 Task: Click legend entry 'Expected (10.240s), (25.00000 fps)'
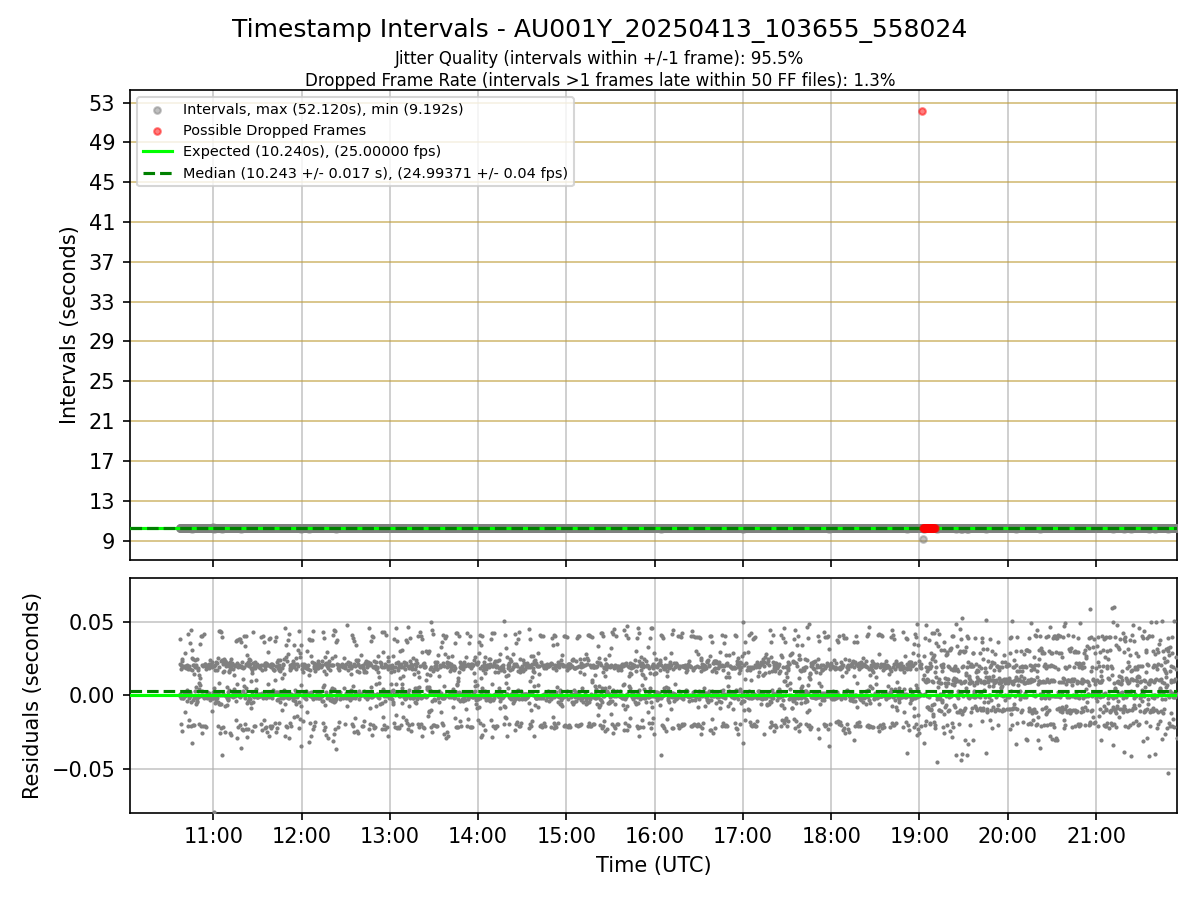(x=311, y=151)
